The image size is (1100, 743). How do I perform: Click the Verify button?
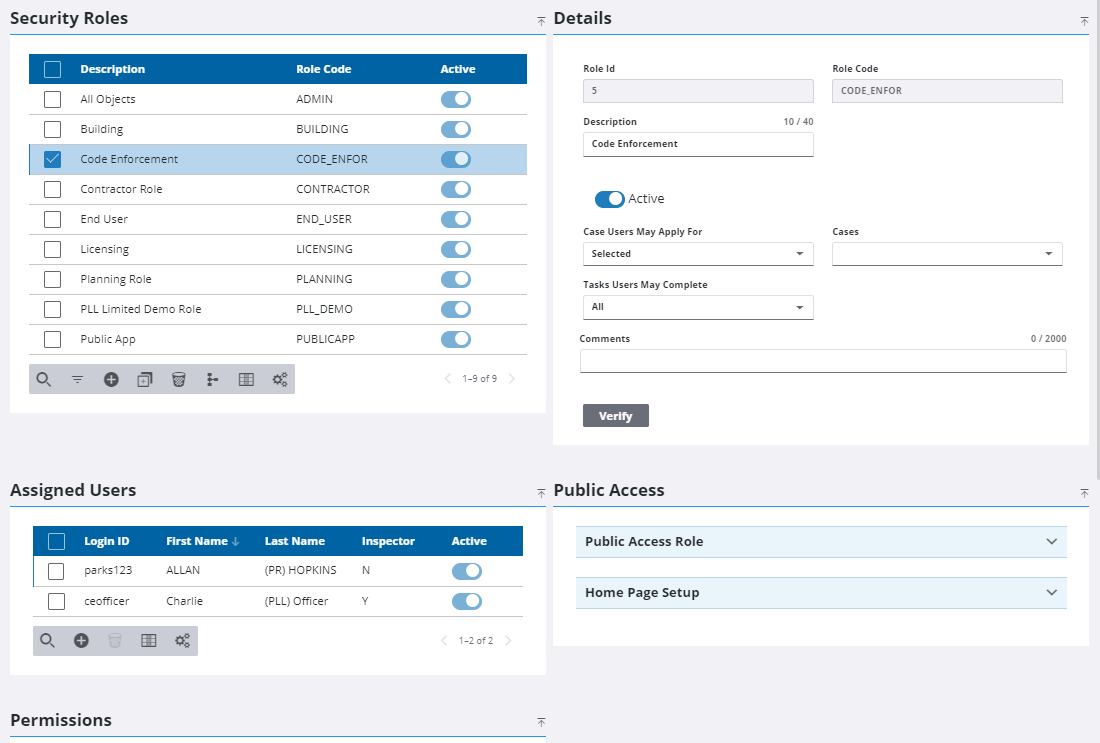tap(615, 416)
